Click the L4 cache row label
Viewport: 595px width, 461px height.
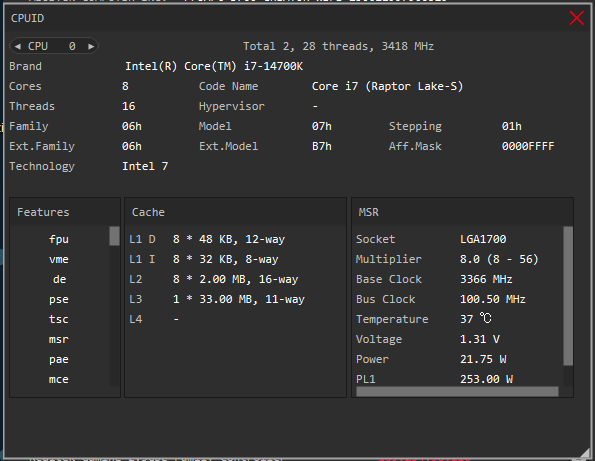135,319
